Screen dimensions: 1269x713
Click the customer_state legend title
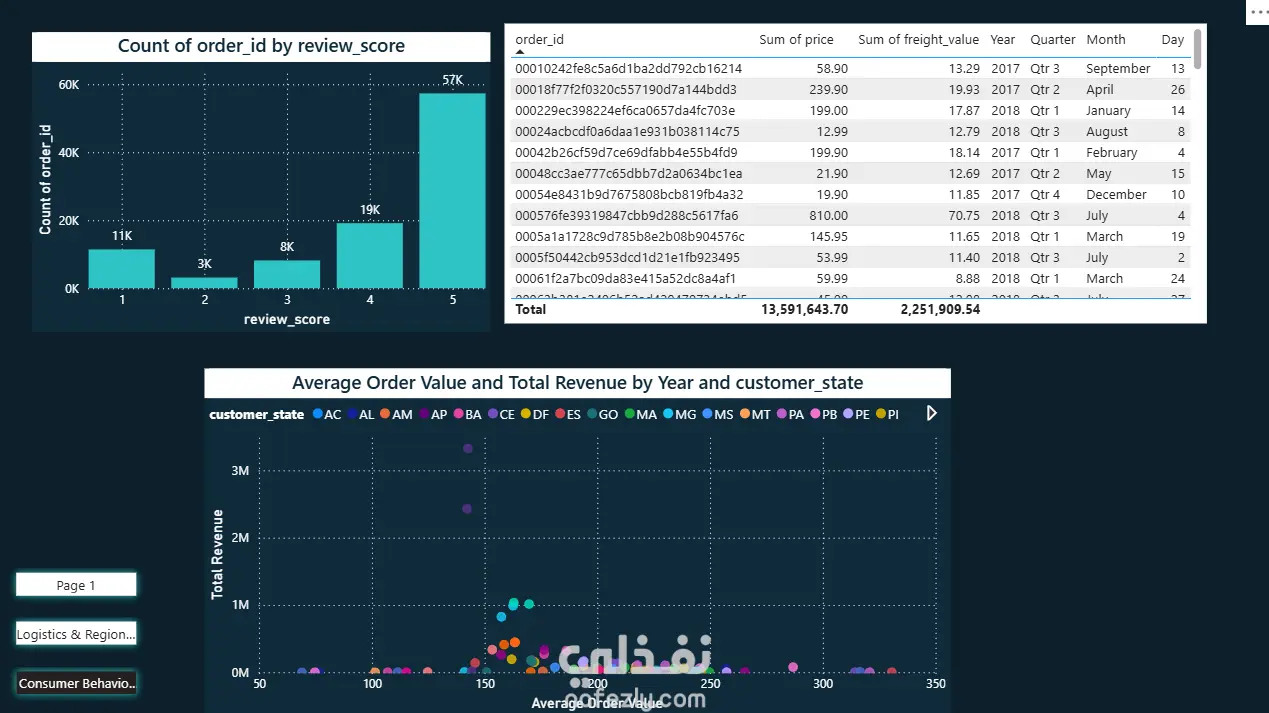(256, 414)
